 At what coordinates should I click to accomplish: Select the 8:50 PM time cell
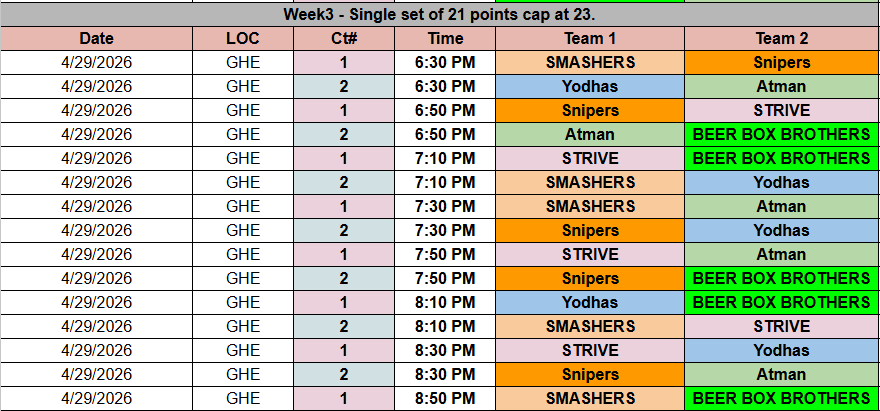point(445,399)
